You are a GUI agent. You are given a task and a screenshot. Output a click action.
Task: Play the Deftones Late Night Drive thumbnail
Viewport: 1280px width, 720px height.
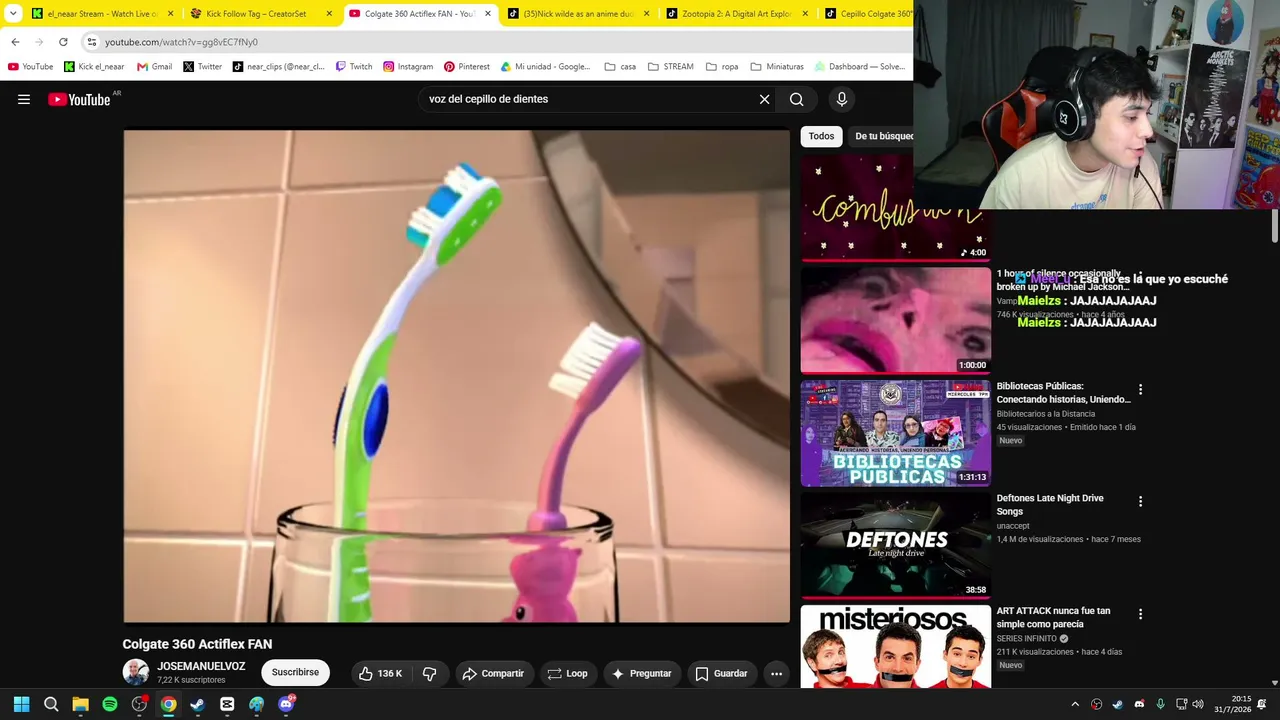coord(895,546)
